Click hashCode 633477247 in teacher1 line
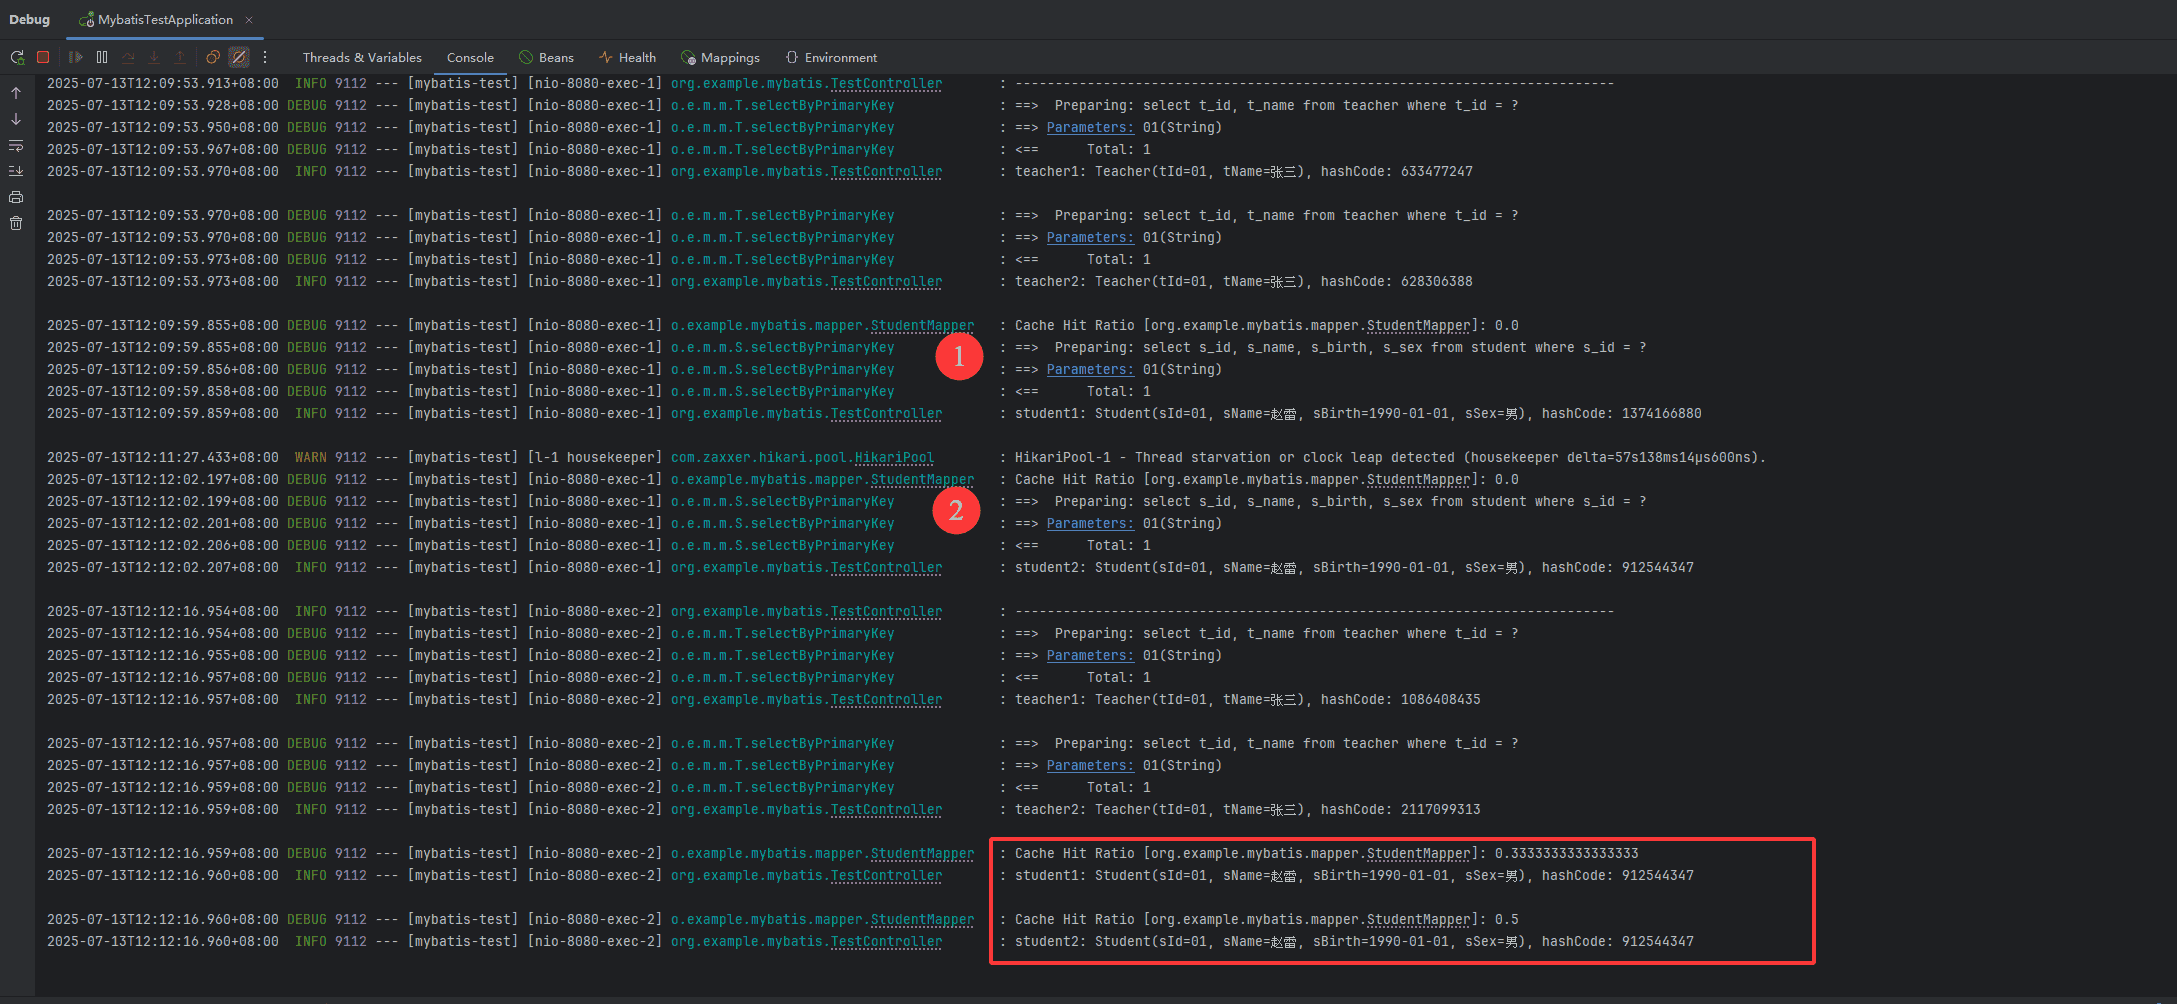2177x1004 pixels. (x=1436, y=171)
